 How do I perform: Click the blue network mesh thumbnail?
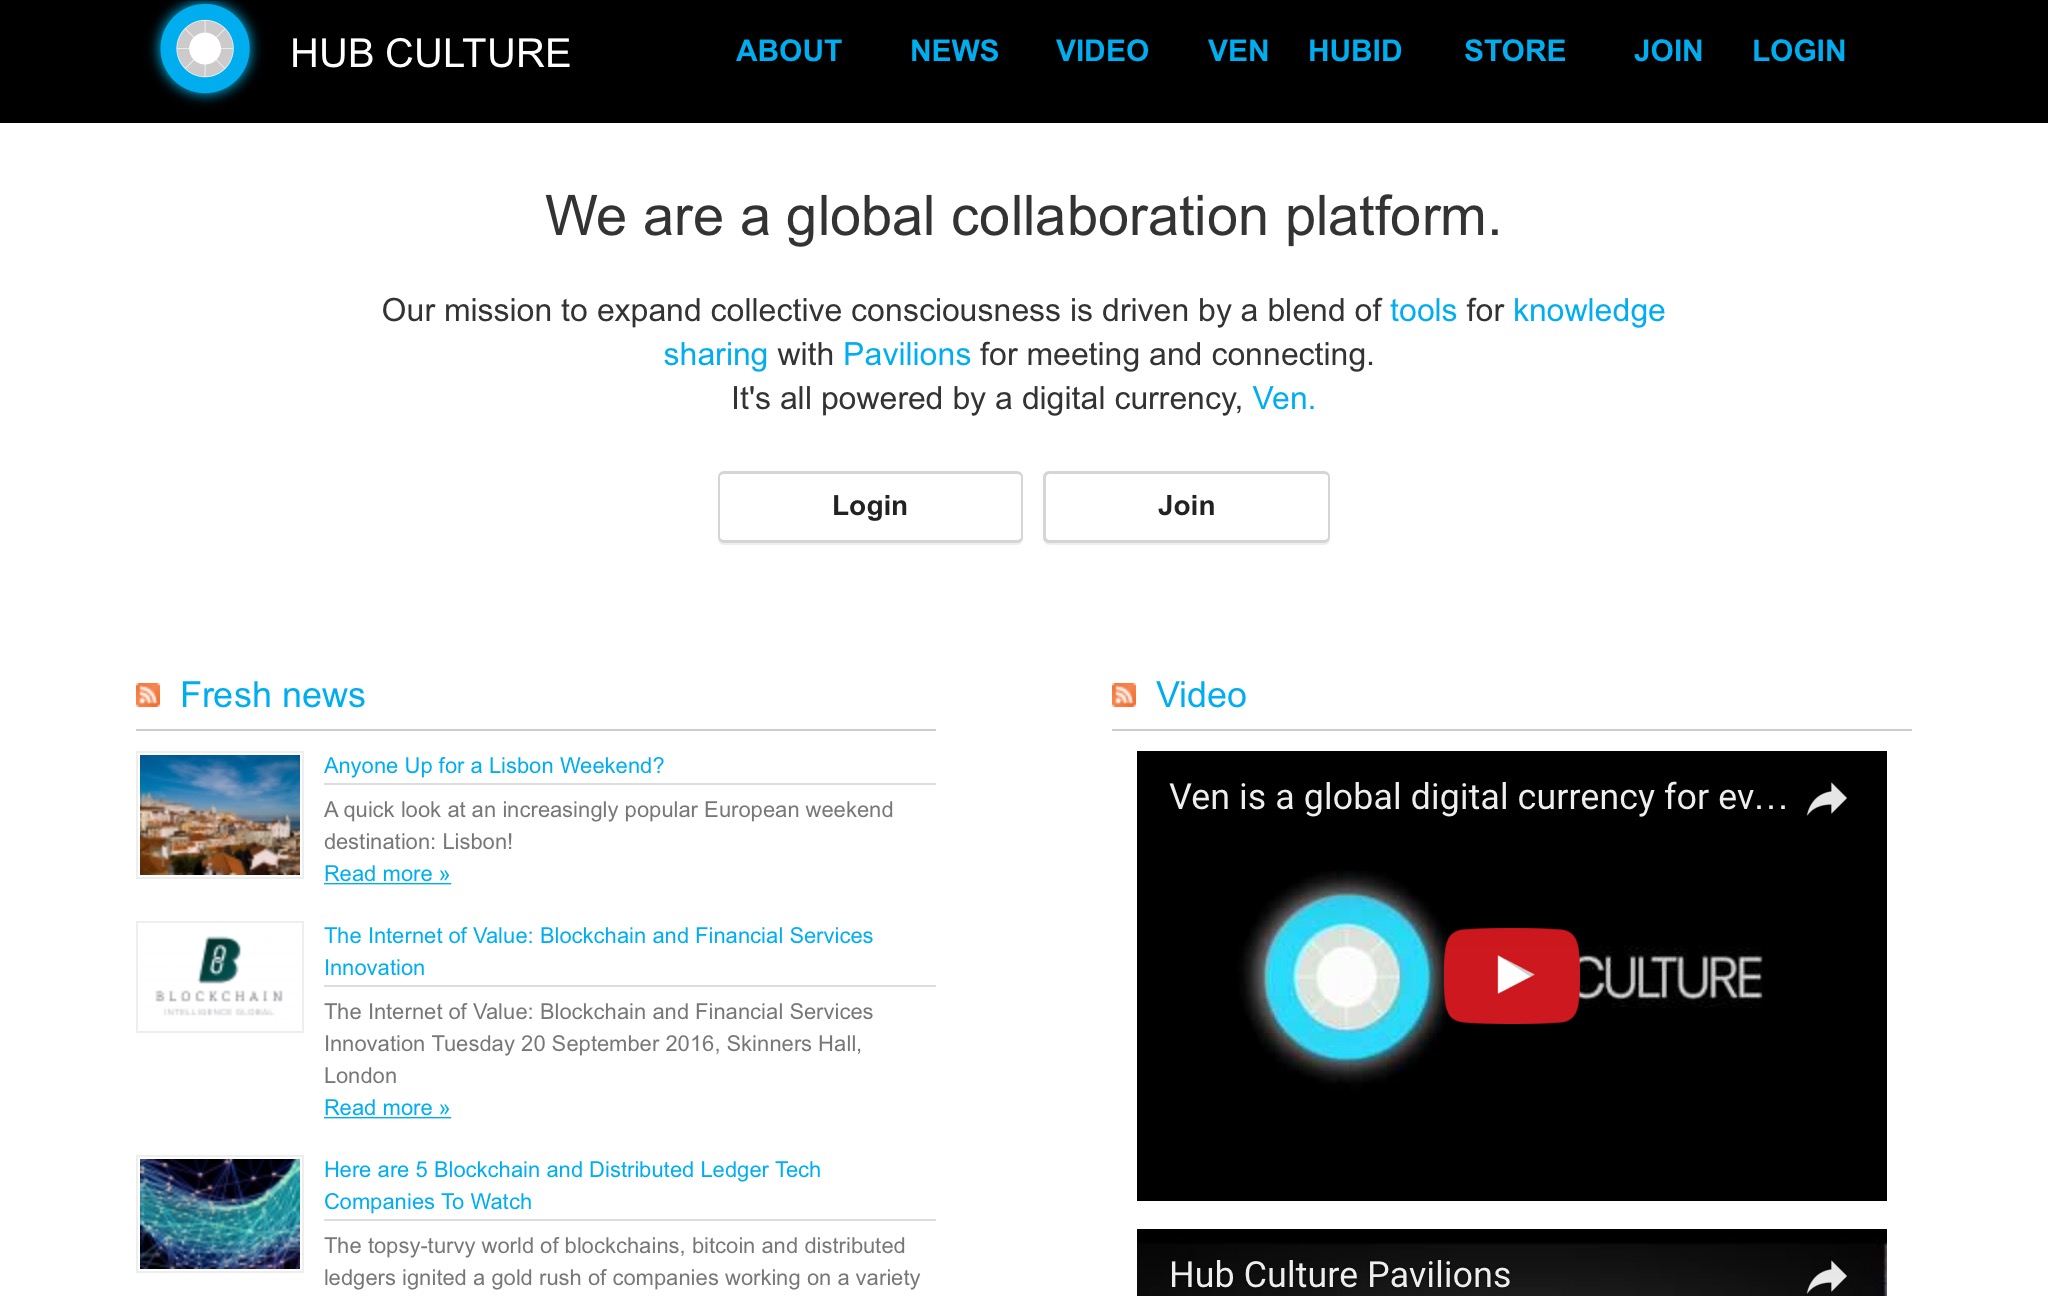coord(220,1214)
